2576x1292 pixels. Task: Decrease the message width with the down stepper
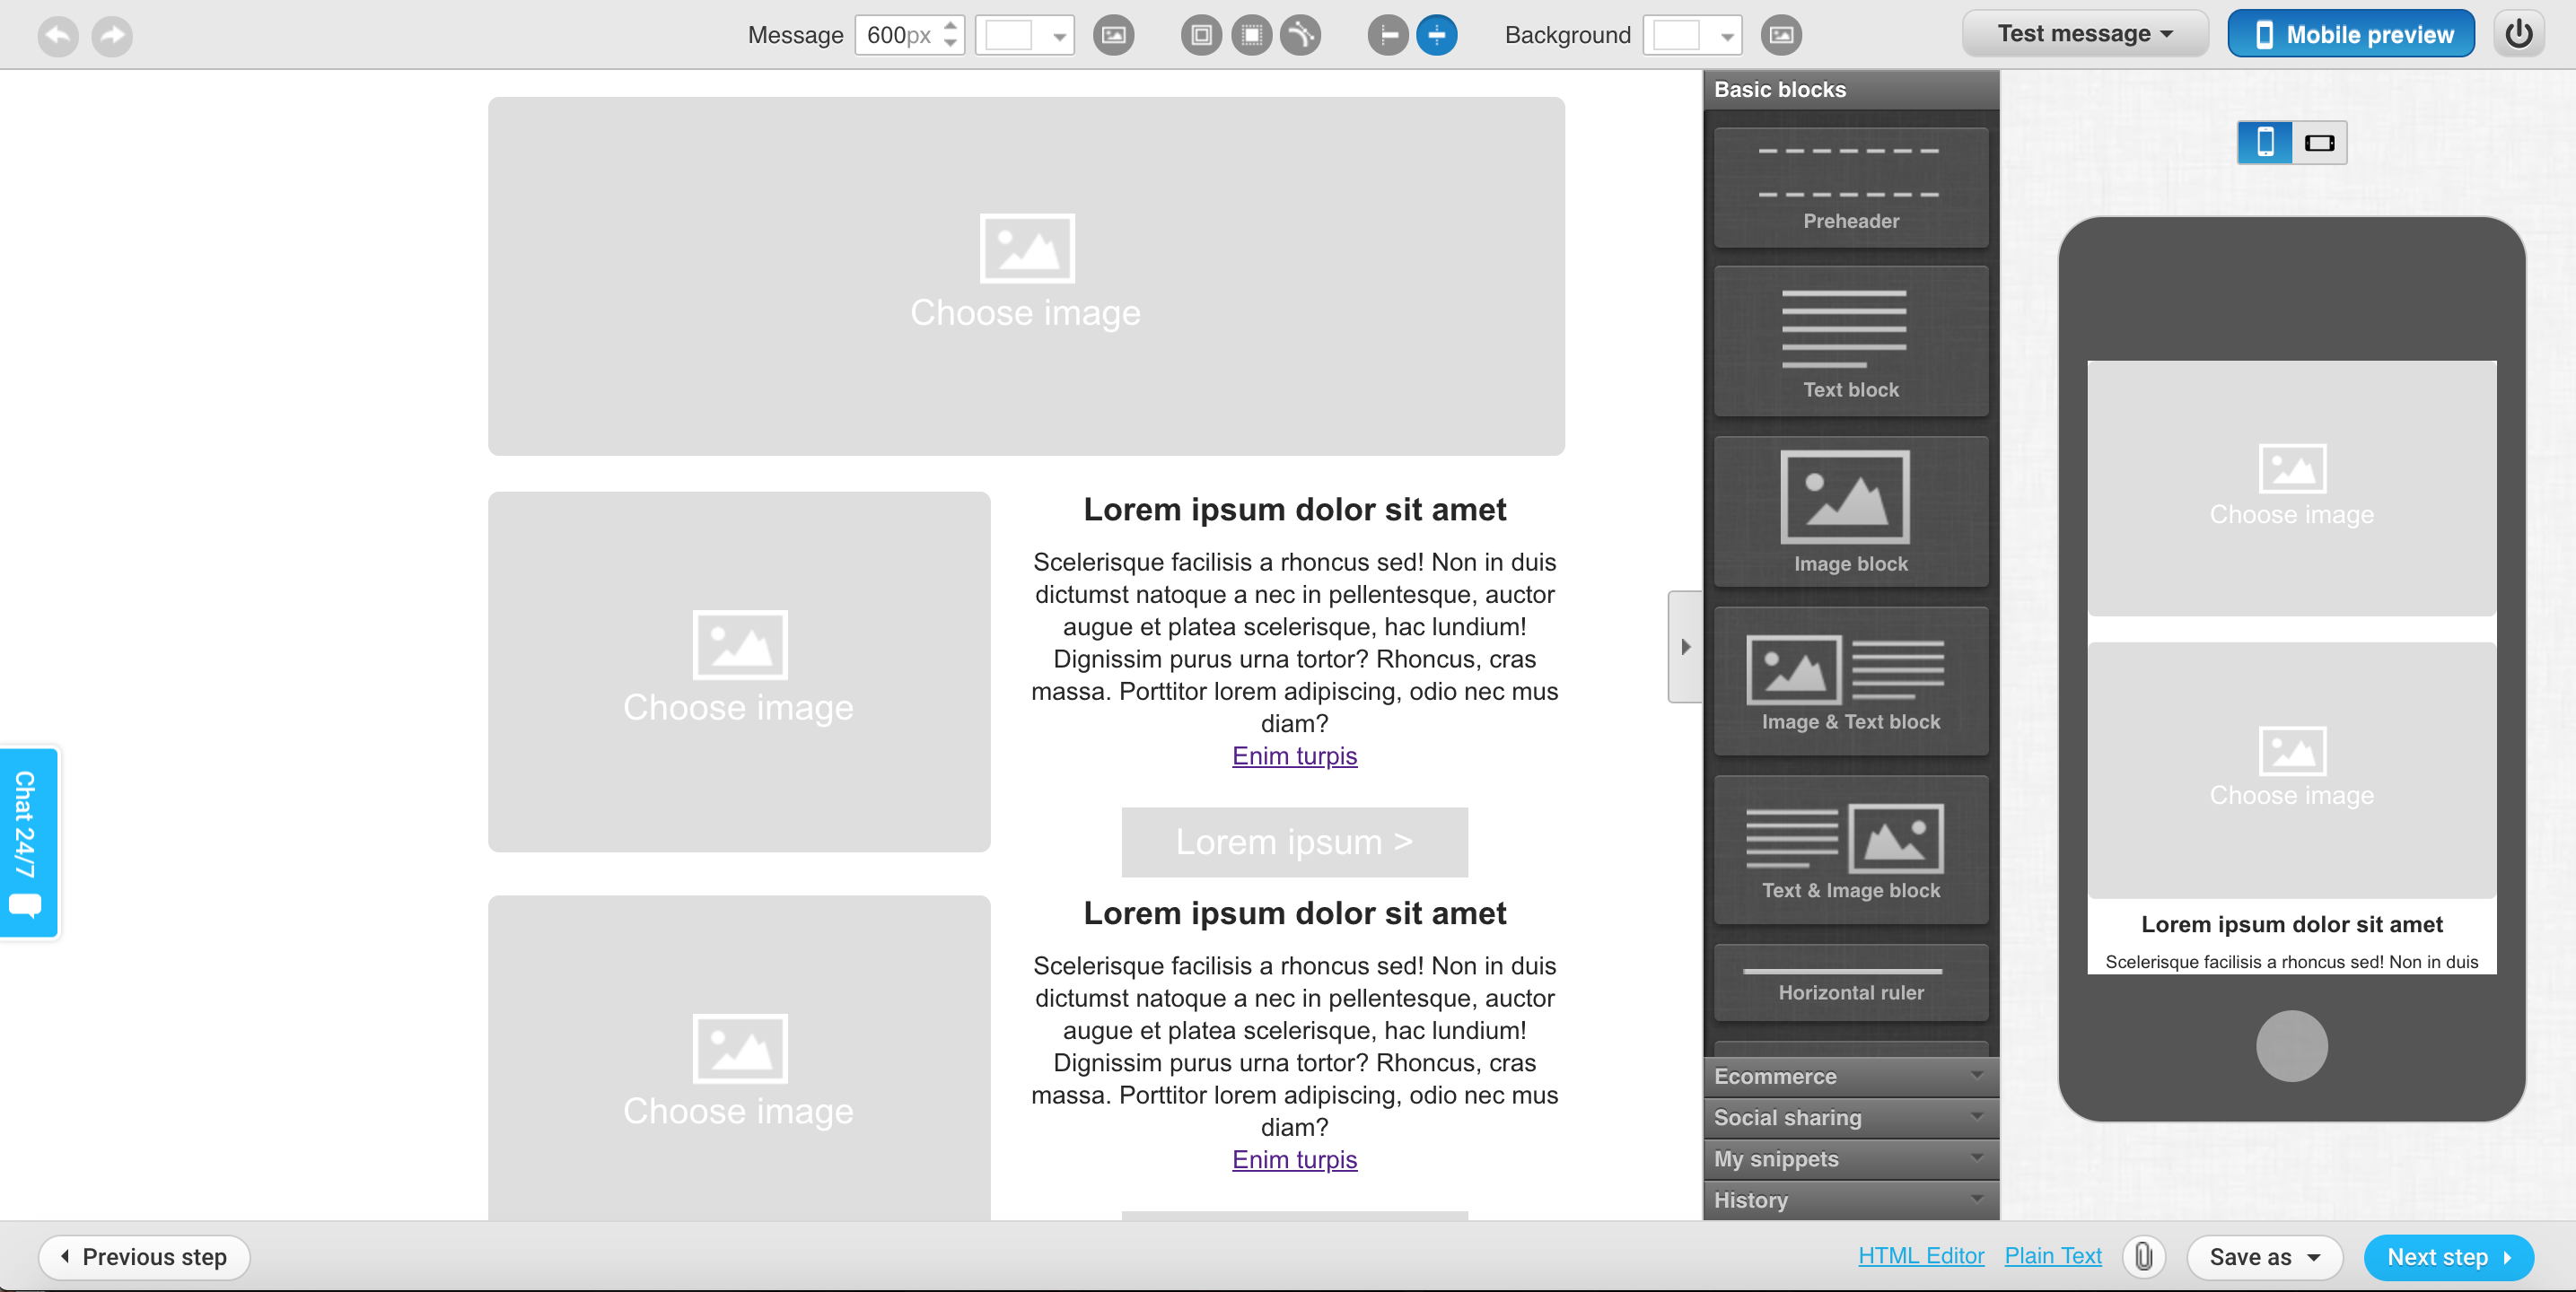[950, 45]
